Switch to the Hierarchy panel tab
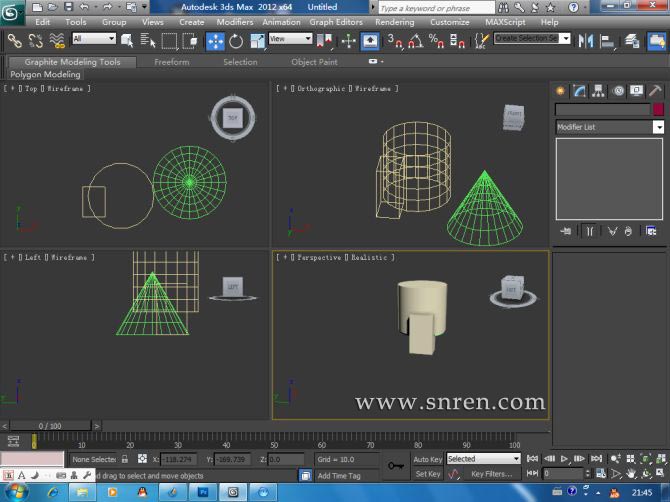The width and height of the screenshot is (670, 502). click(598, 90)
